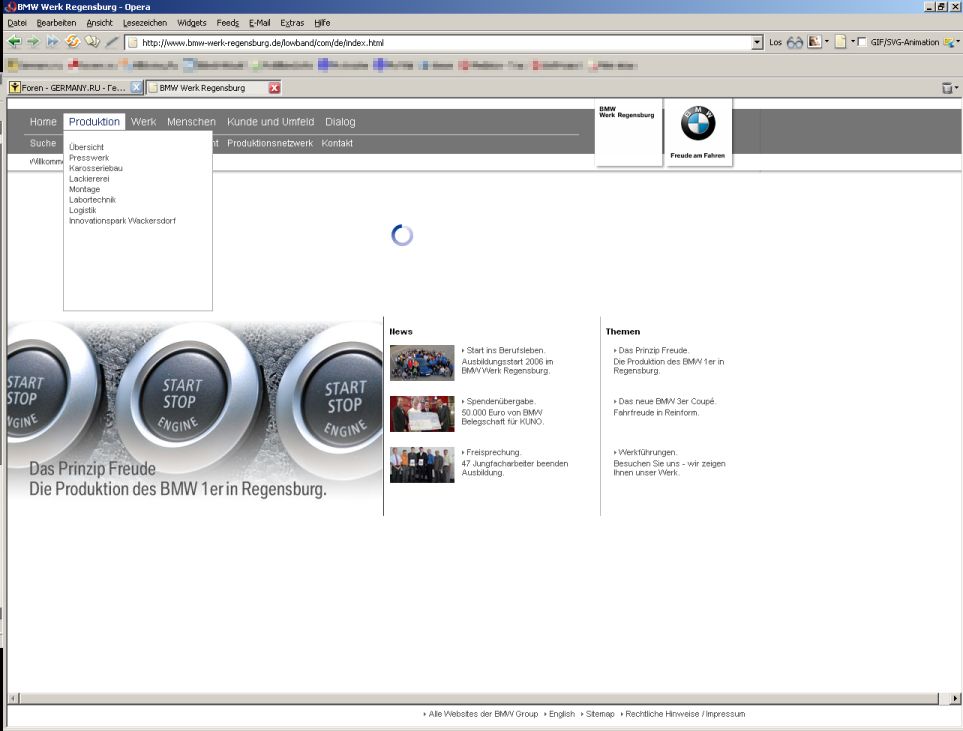
Task: Click the Reload page icon
Action: 72,42
